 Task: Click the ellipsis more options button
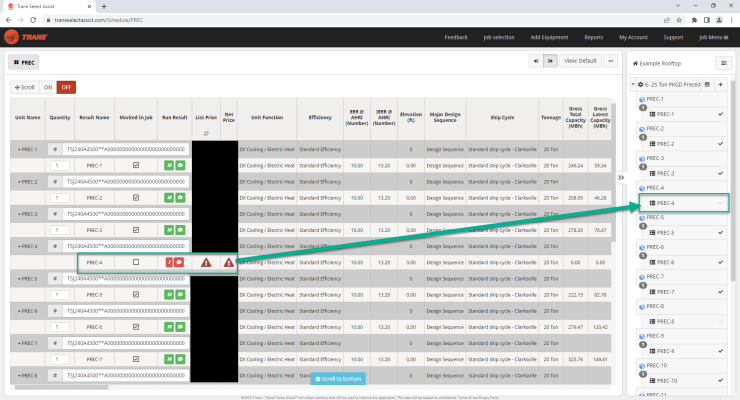pyautogui.click(x=611, y=61)
